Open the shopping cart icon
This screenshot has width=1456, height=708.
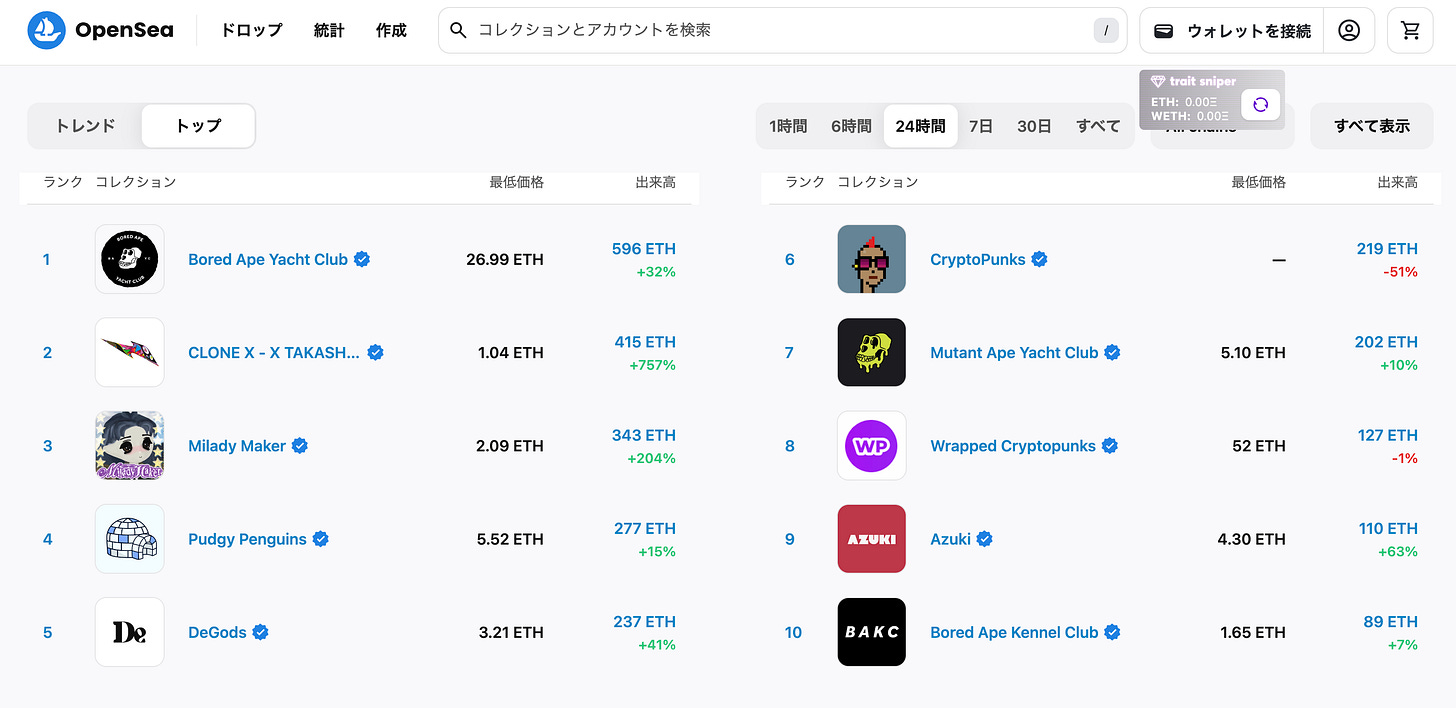pos(1411,31)
